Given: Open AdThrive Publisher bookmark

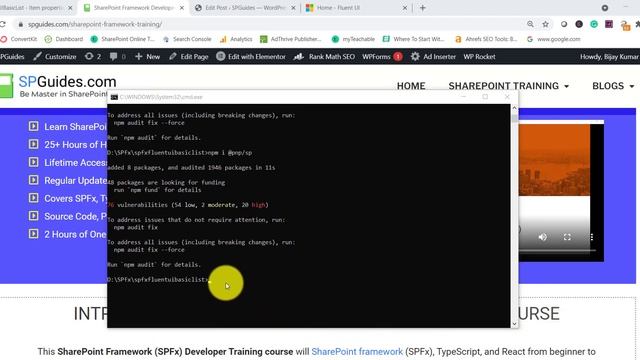Looking at the screenshot, I should click(x=291, y=39).
